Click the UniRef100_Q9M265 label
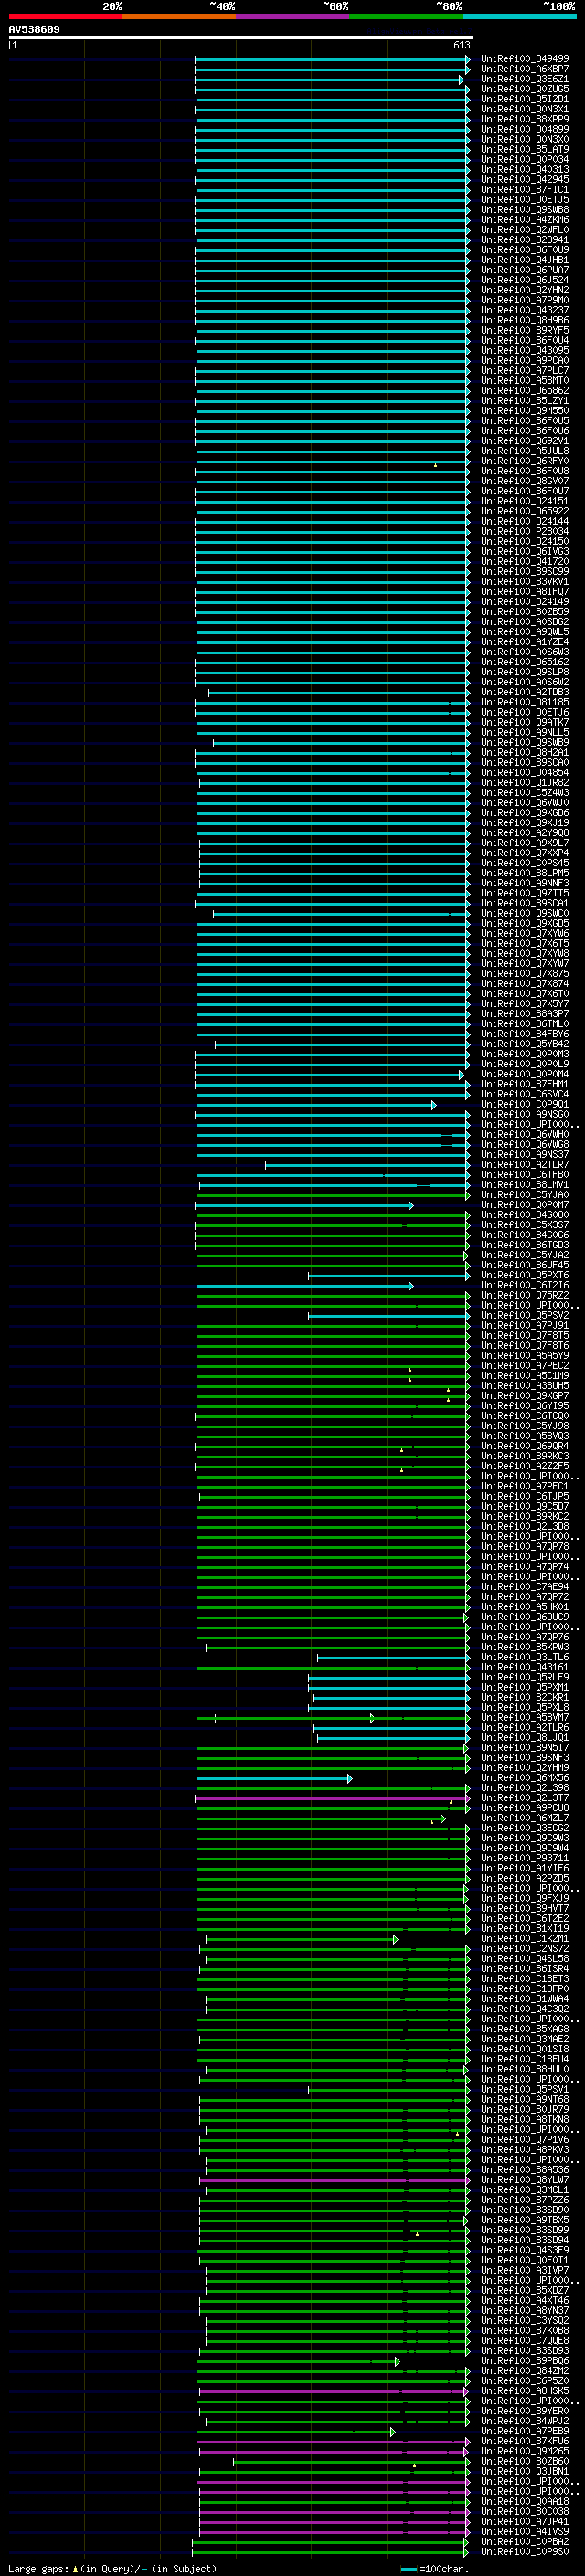The width and height of the screenshot is (585, 2576). click(525, 2451)
